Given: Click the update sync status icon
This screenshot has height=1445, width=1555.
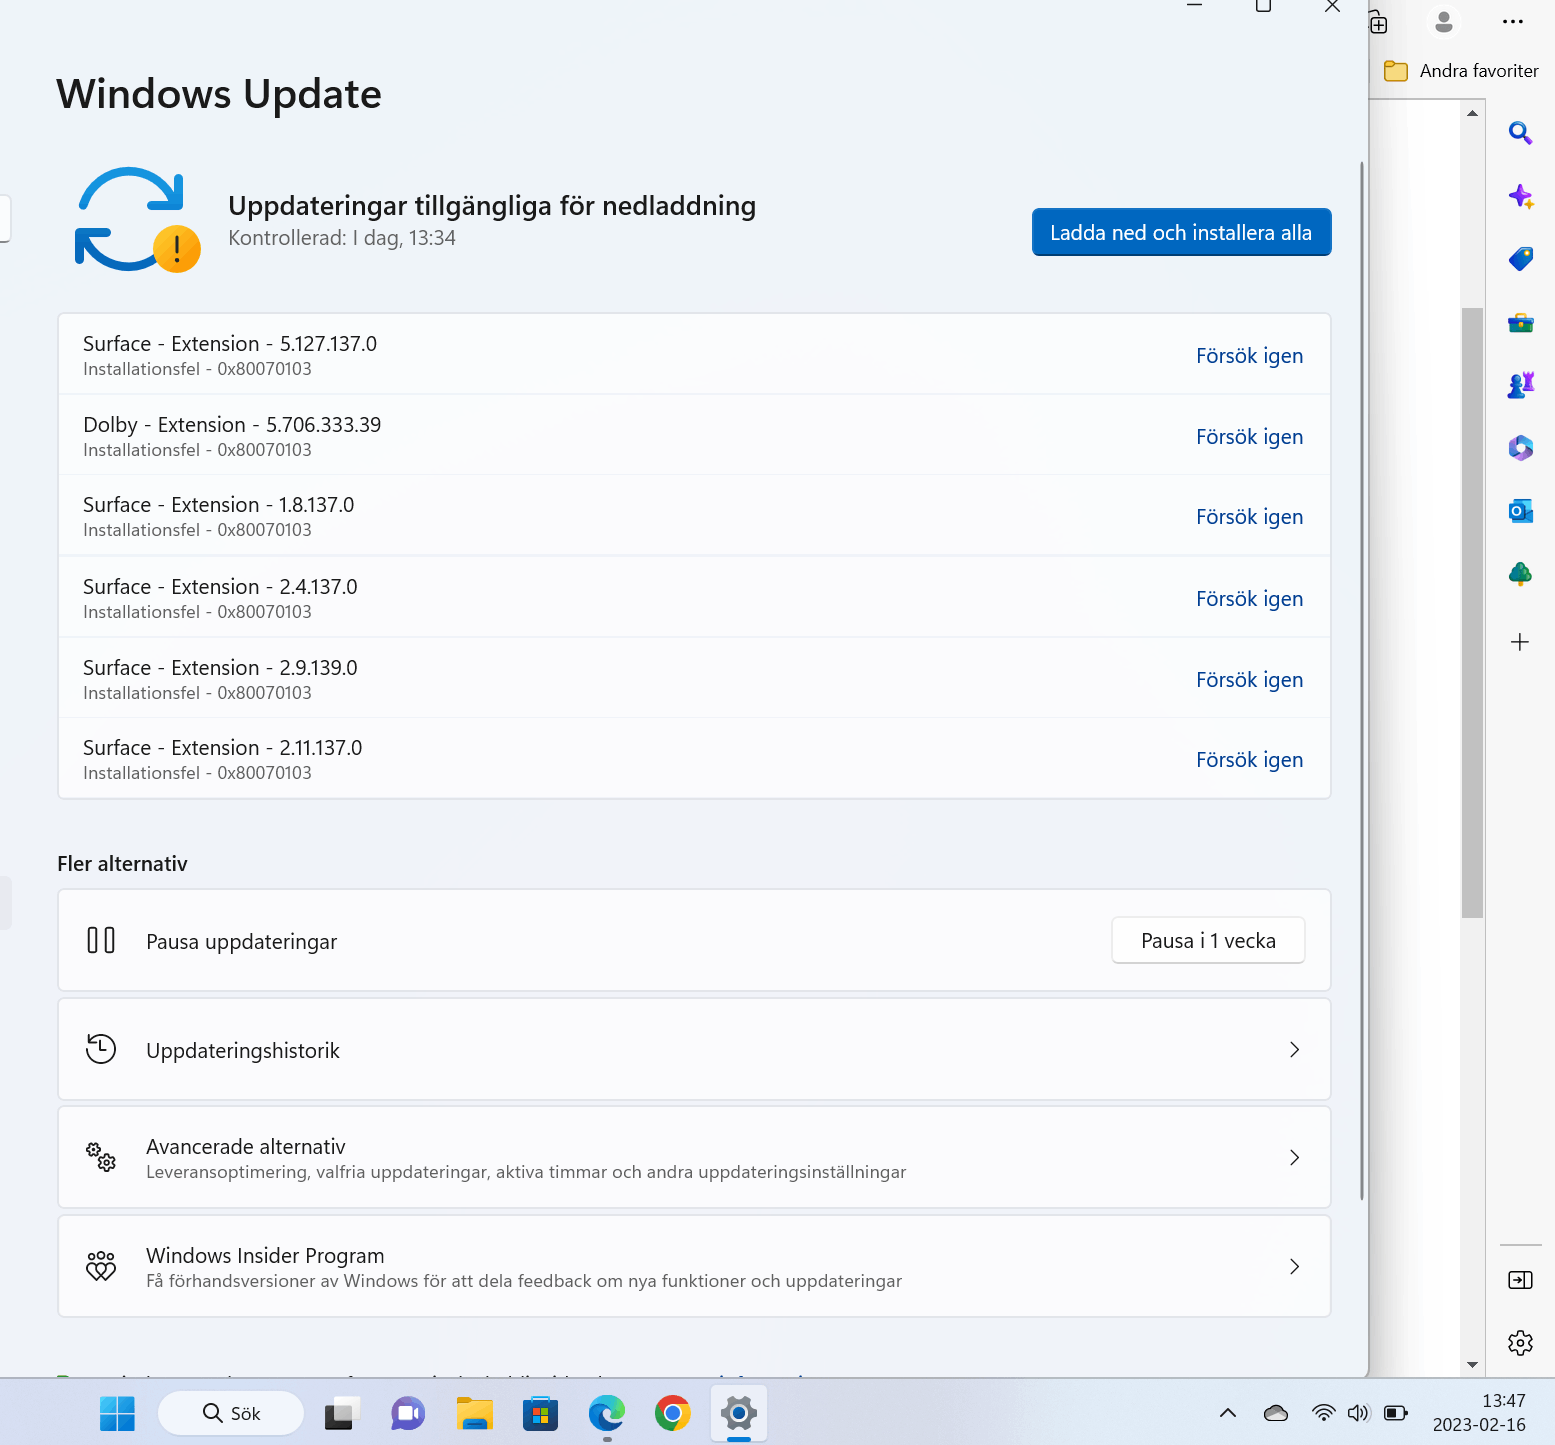Looking at the screenshot, I should (138, 220).
